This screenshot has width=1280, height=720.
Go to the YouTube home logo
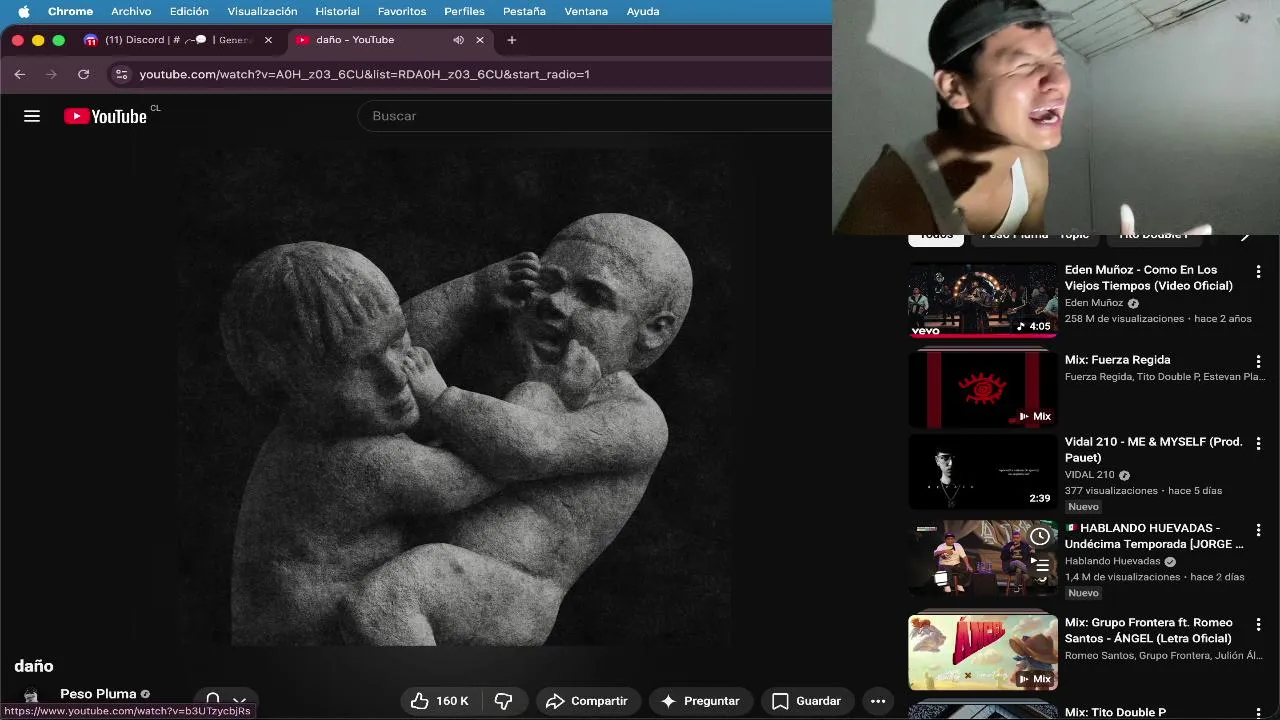[x=105, y=116]
